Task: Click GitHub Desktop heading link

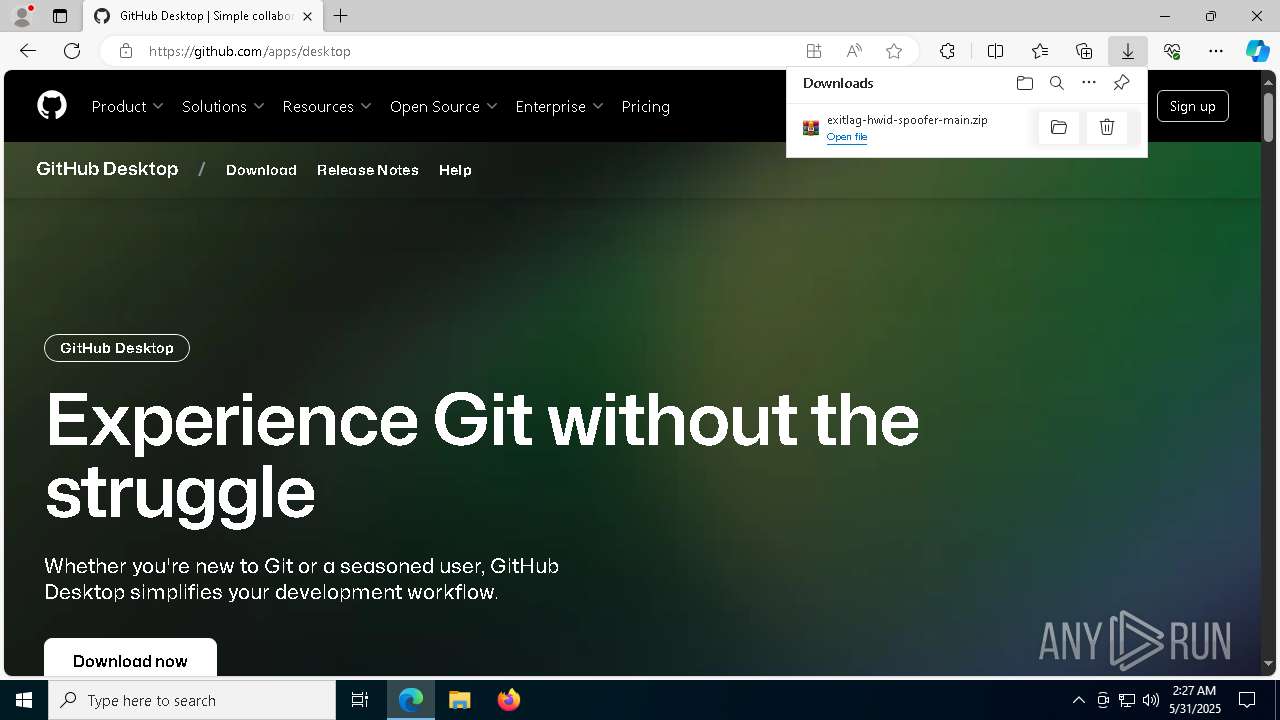Action: (x=107, y=169)
